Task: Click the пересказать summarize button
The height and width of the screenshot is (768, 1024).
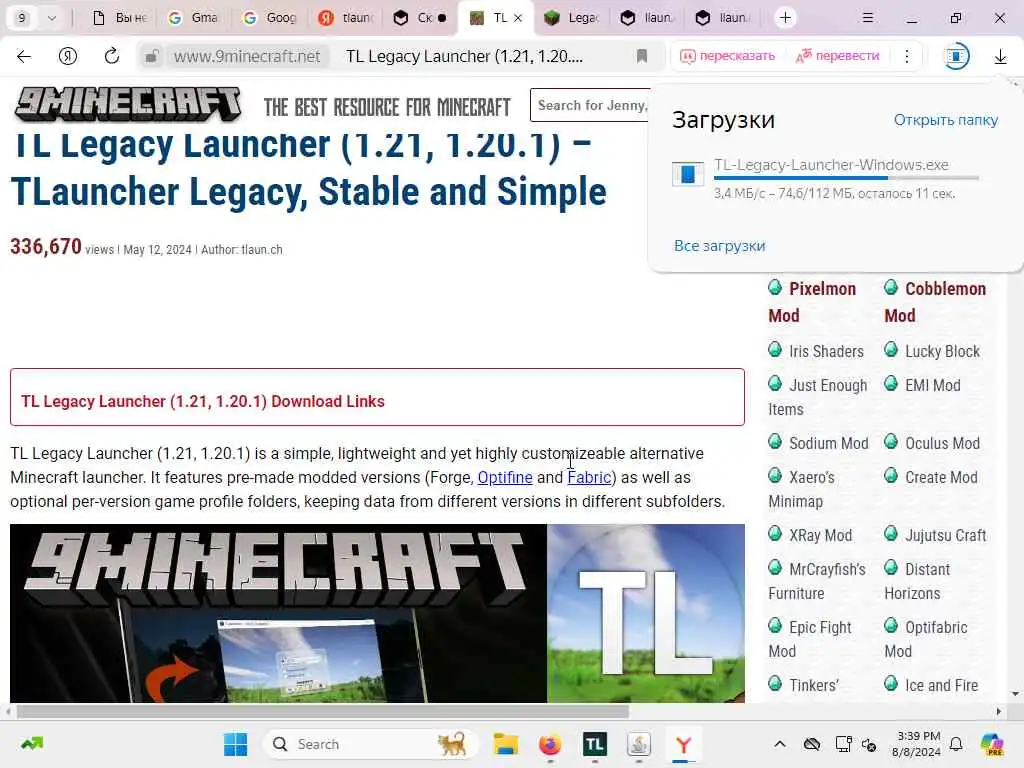Action: [x=728, y=56]
